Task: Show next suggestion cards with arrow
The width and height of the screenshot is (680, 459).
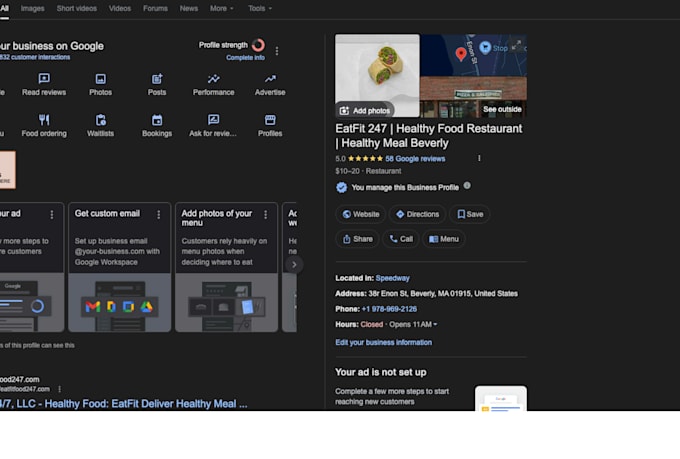Action: 294,264
